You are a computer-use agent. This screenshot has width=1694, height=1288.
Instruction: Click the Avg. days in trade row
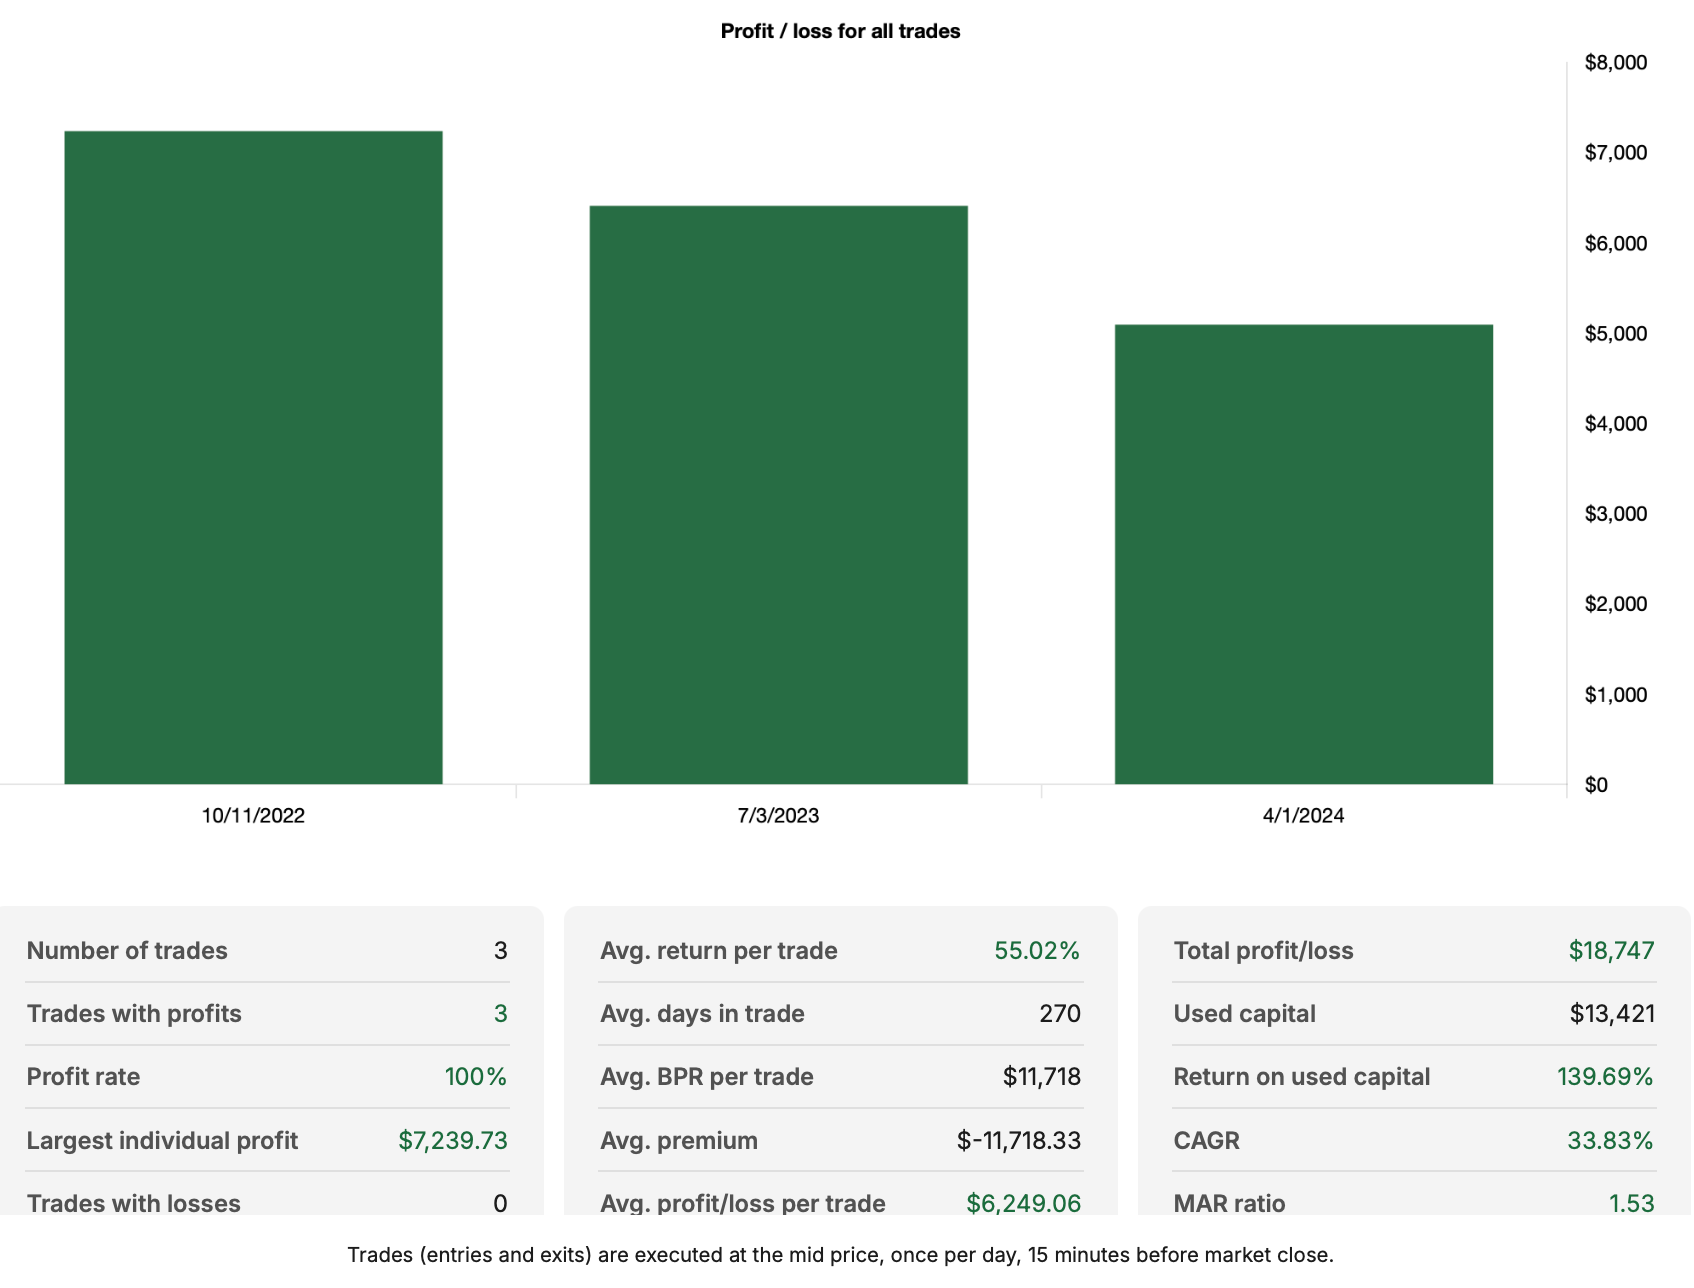click(840, 1014)
